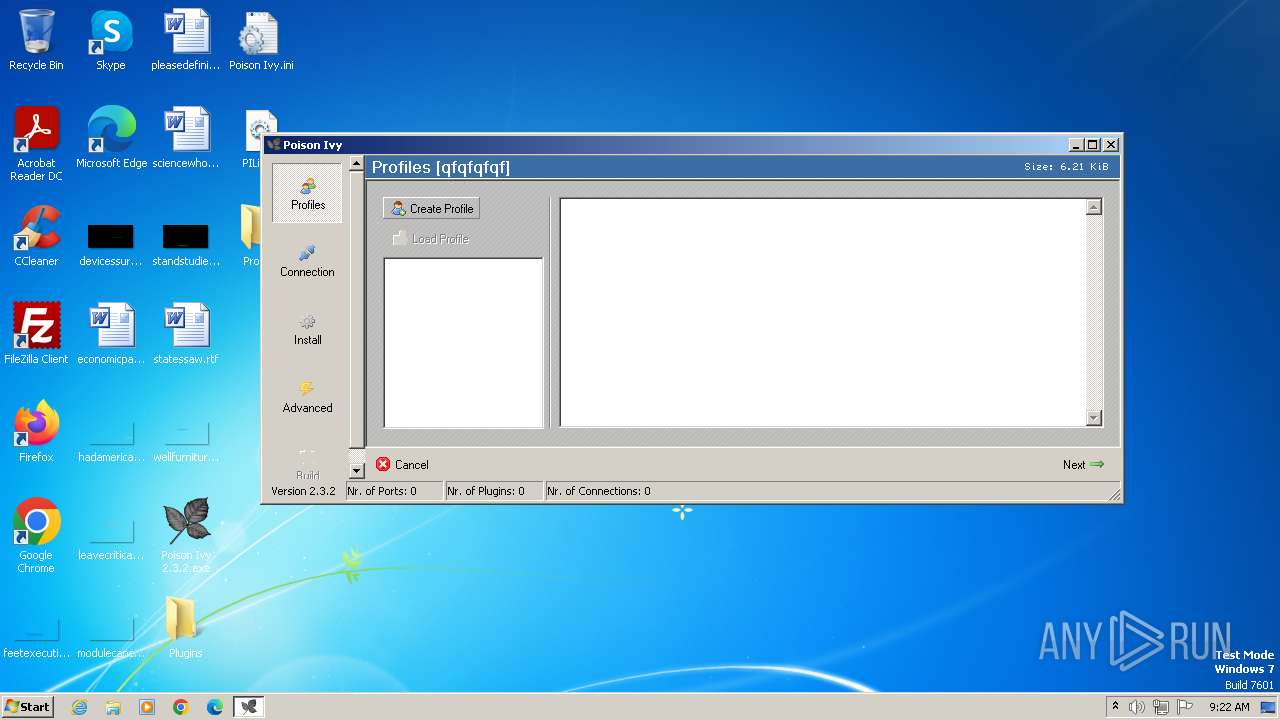
Task: Open File Explorer from taskbar
Action: click(x=113, y=707)
